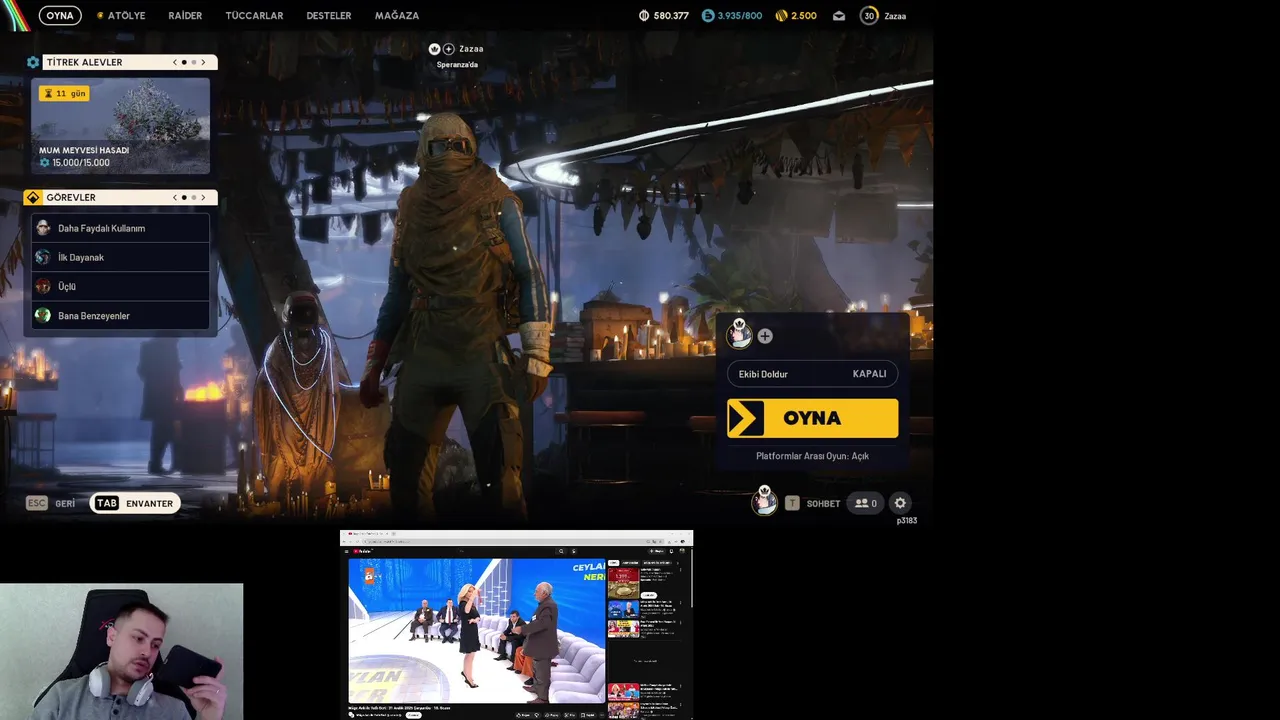Click the trader icon beside Bana Benzeyenler

click(43, 315)
